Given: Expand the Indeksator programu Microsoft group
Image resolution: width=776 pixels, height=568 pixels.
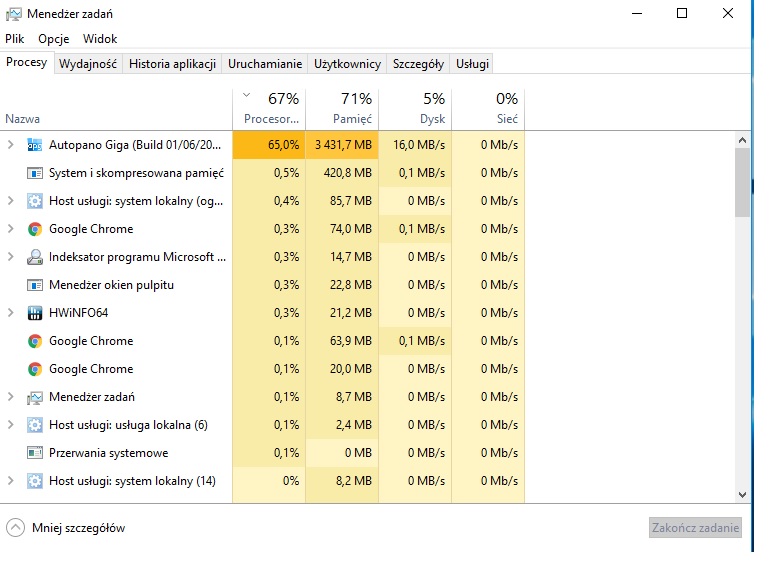Looking at the screenshot, I should [10, 257].
